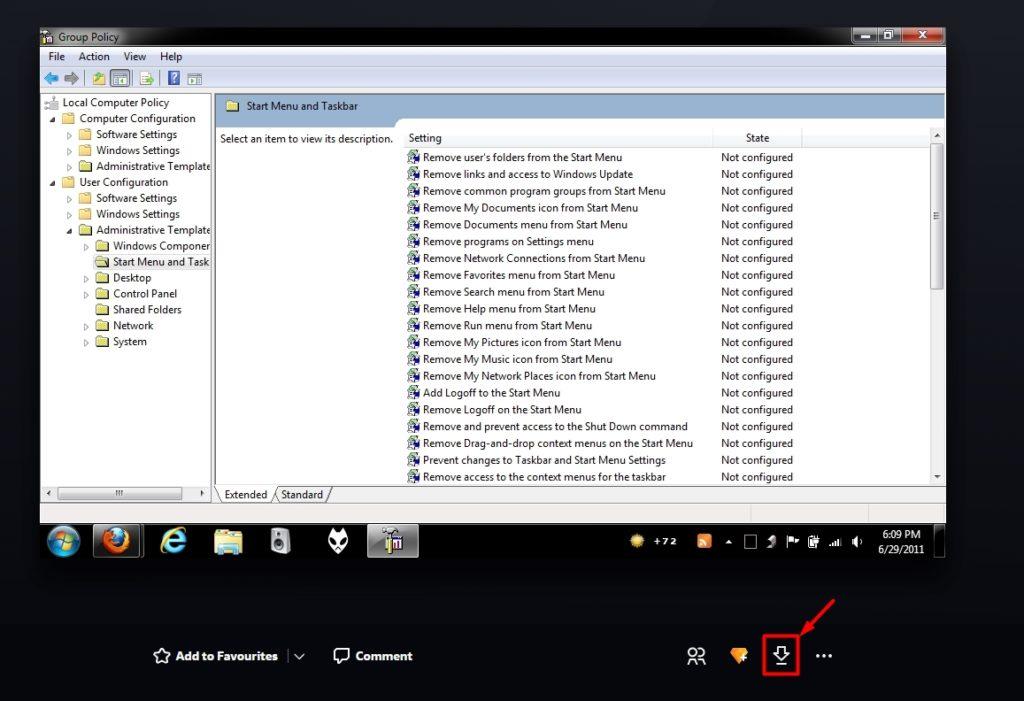Expand the Control Panel tree node

(x=86, y=295)
